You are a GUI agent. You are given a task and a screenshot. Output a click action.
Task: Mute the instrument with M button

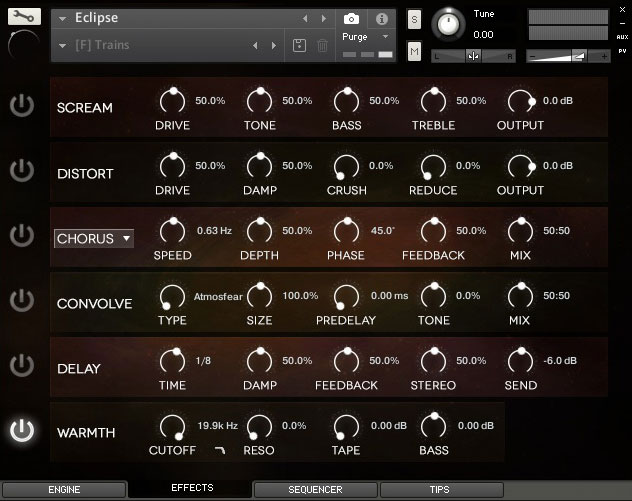pos(415,50)
